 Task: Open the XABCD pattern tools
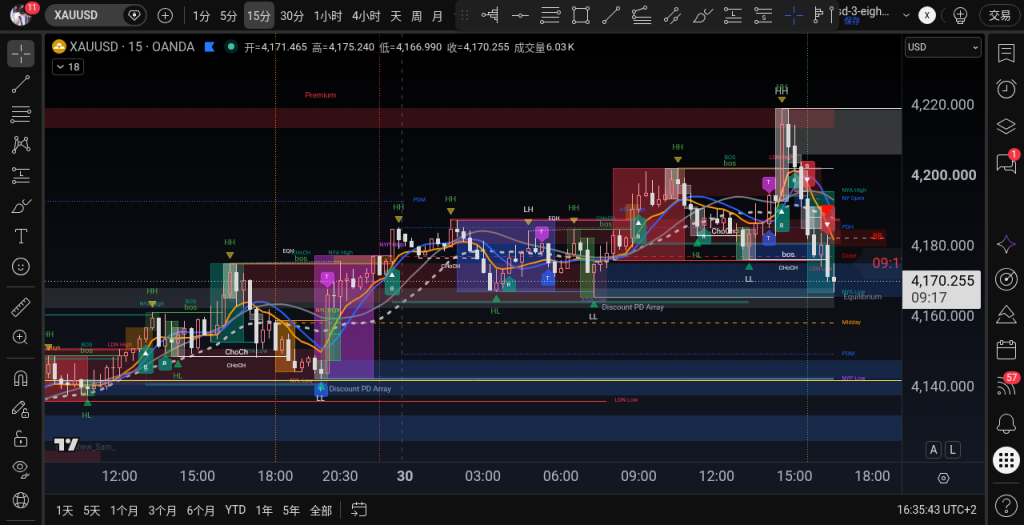[x=21, y=144]
